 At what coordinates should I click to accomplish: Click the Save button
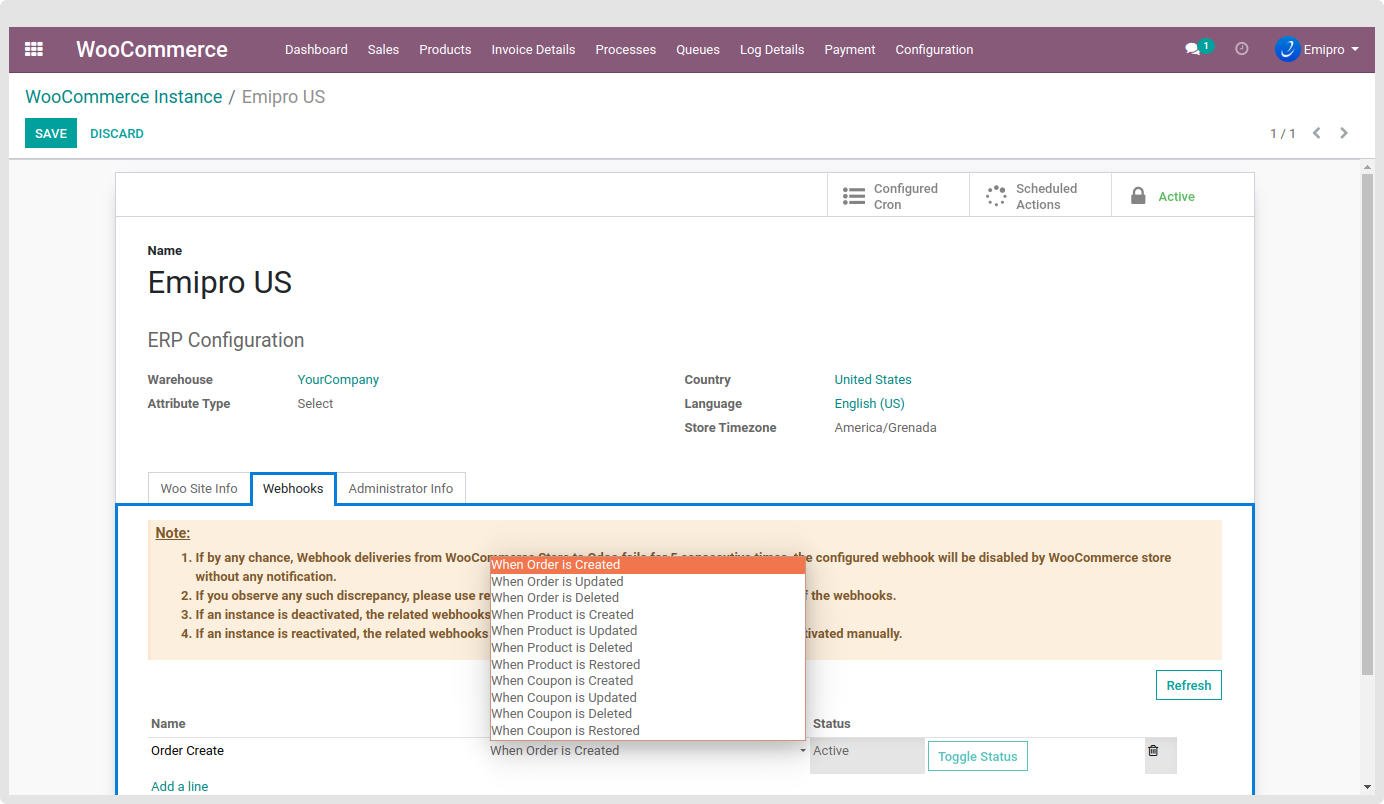coord(51,133)
